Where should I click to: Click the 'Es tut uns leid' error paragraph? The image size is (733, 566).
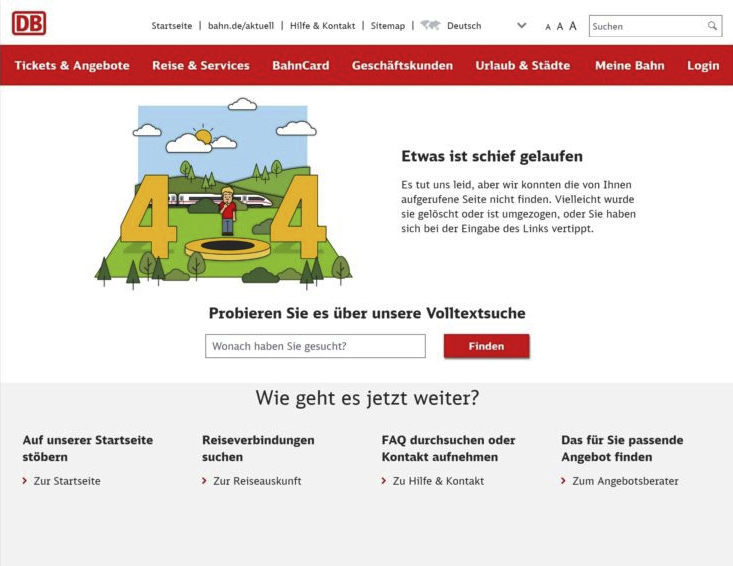518,207
